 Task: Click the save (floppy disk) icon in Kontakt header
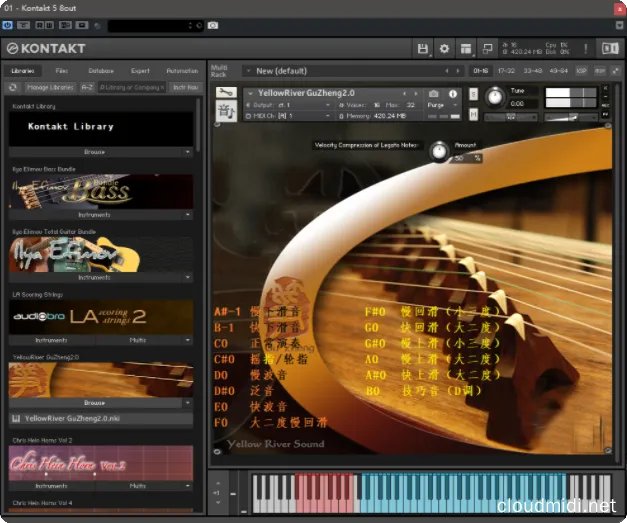[423, 48]
